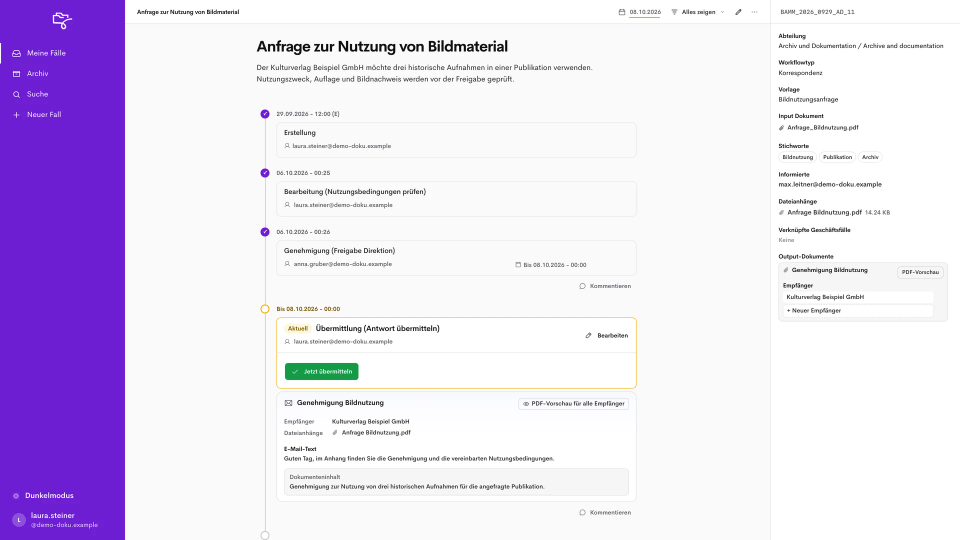This screenshot has height=540, width=960.
Task: Open the three-dot more options menu
Action: pos(754,12)
